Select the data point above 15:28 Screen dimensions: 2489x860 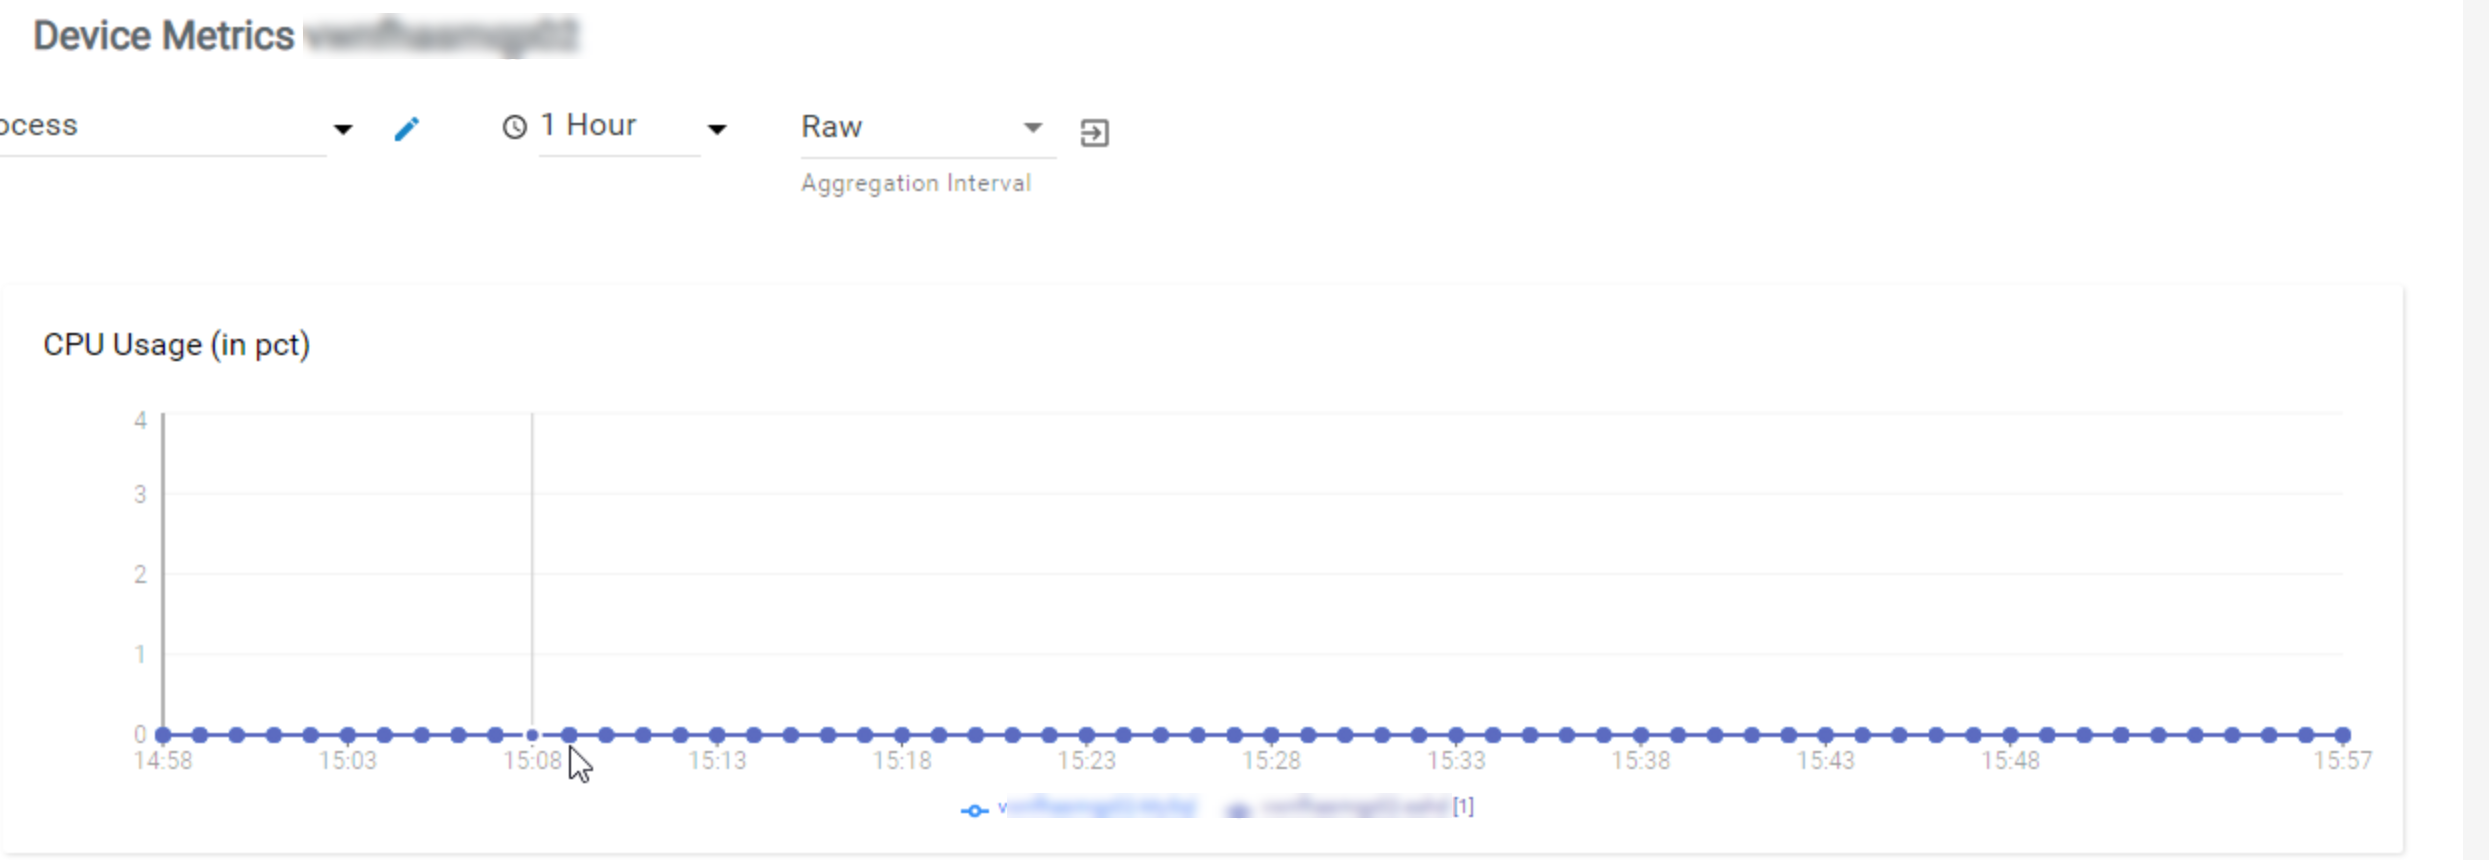coord(1271,735)
